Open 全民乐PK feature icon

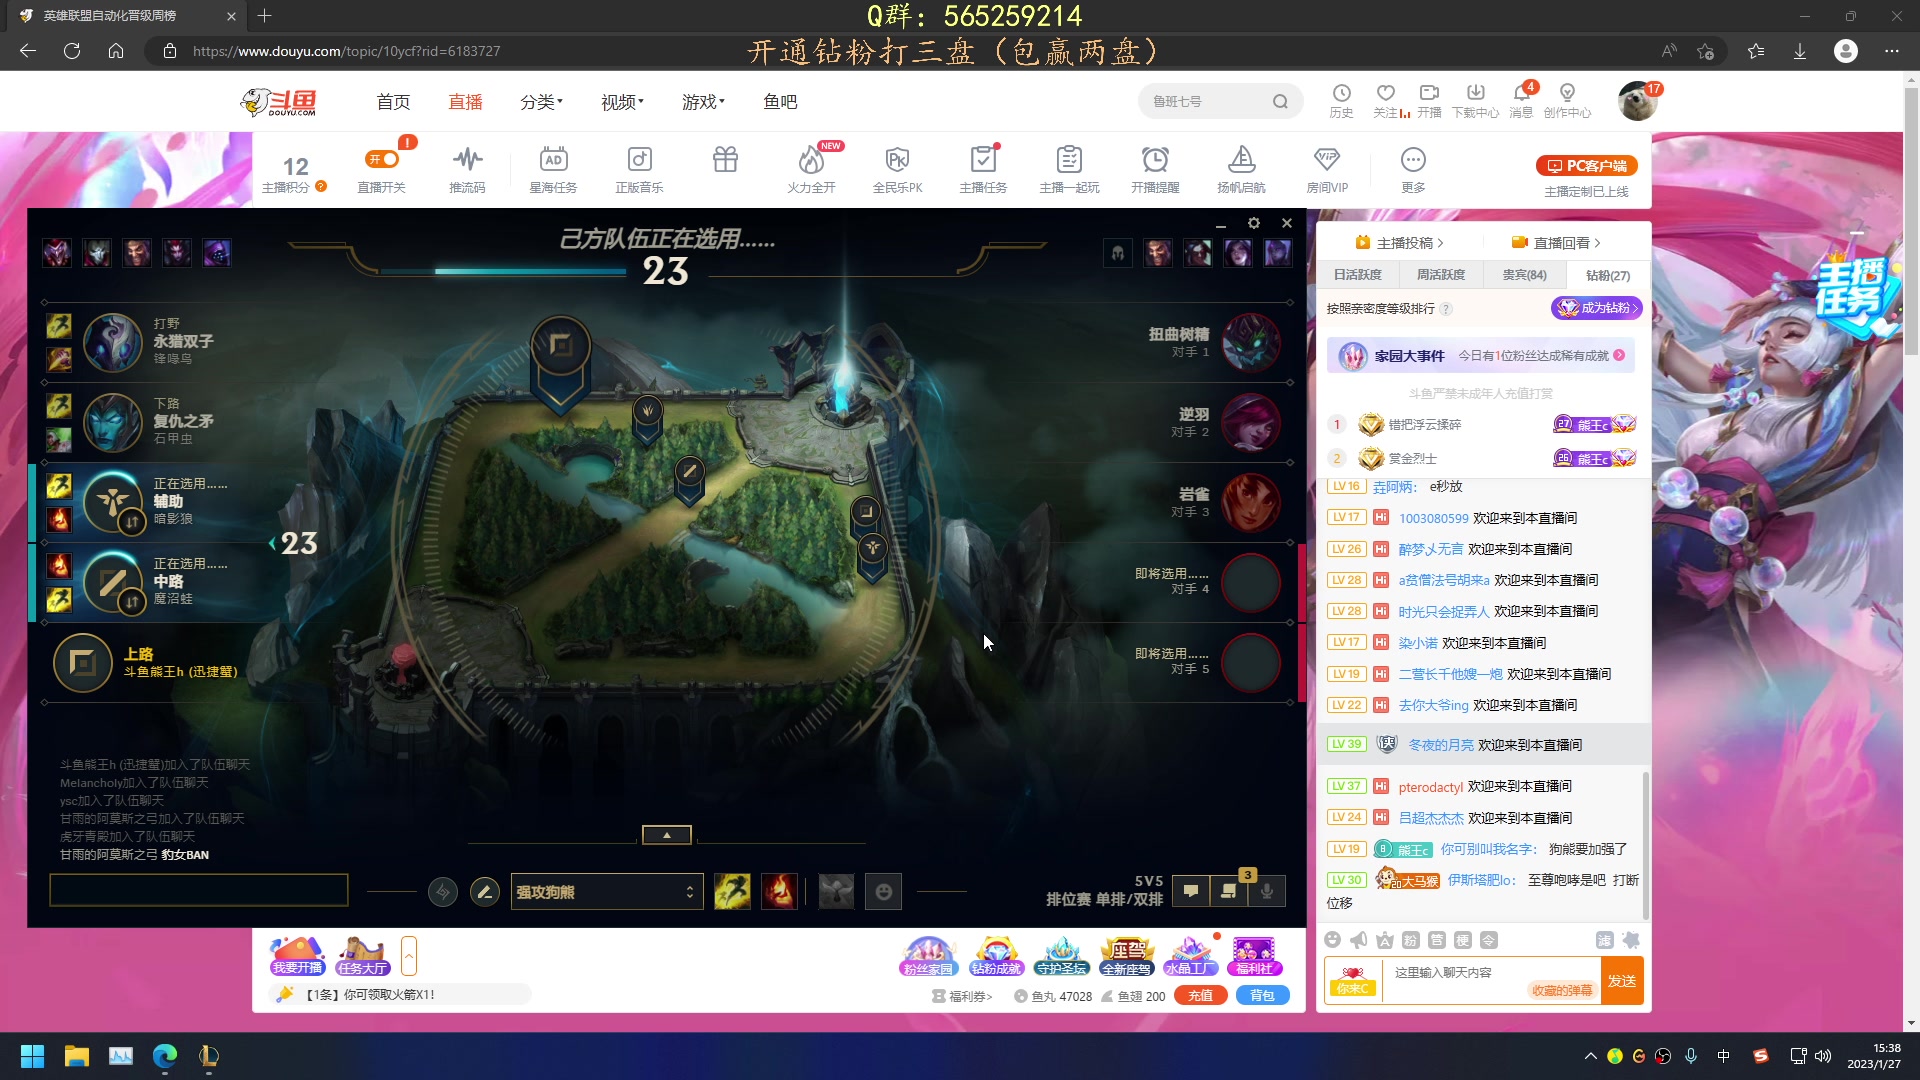(x=897, y=160)
